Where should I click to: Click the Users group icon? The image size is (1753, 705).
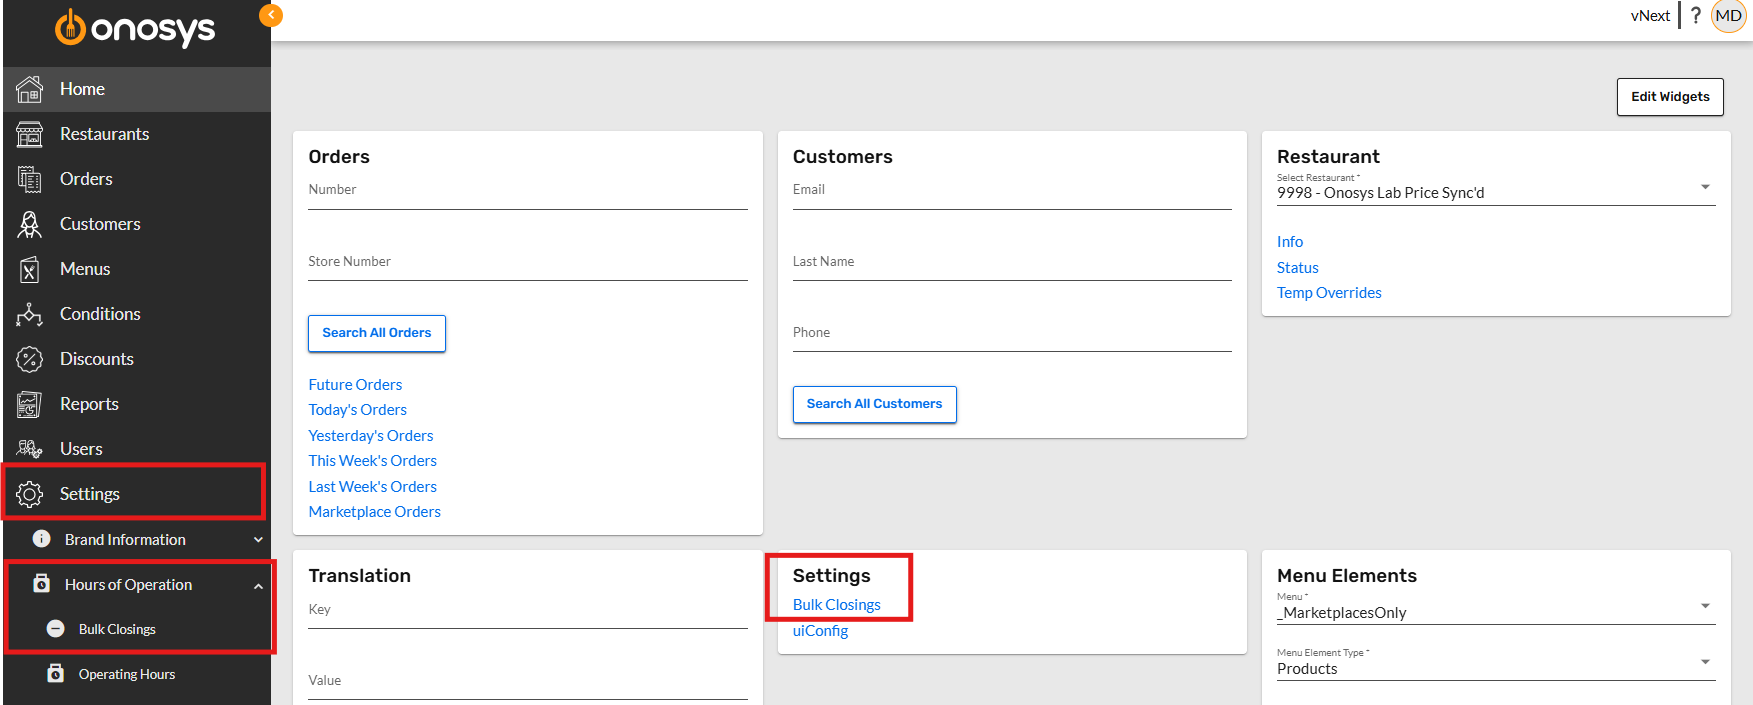(x=29, y=449)
